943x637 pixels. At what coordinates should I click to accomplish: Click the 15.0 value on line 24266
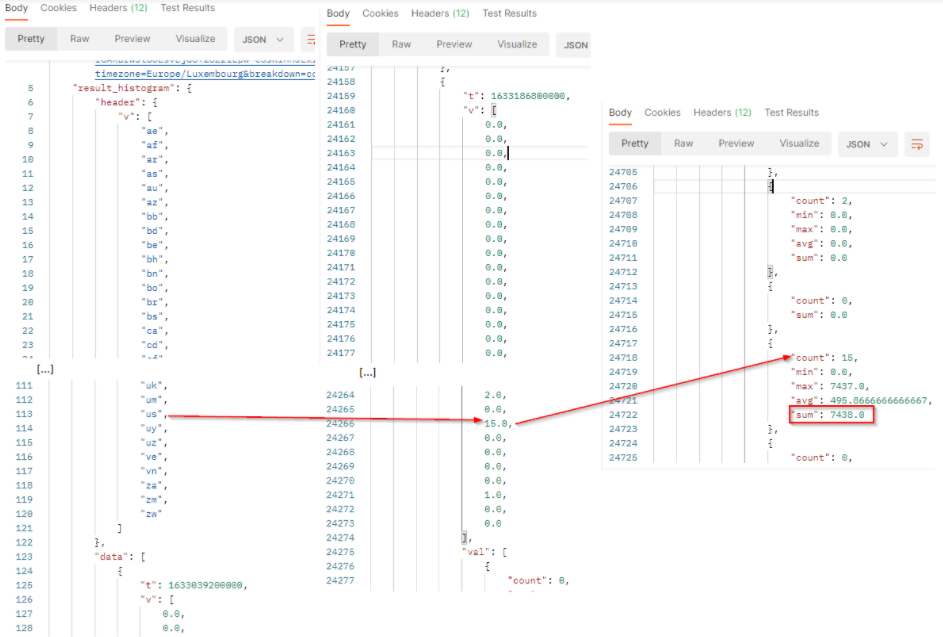[497, 423]
